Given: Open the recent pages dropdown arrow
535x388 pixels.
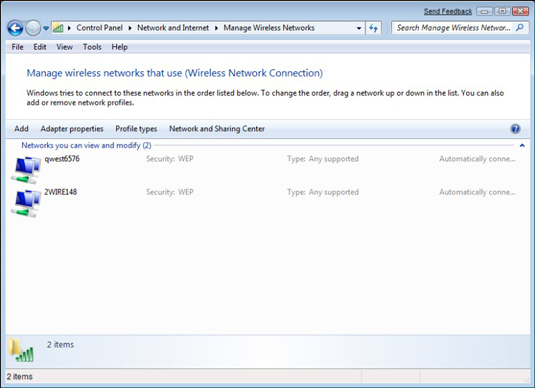Looking at the screenshot, I should point(46,28).
